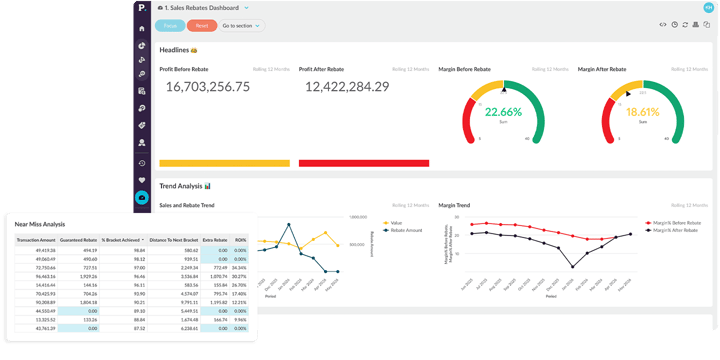Toggle Margin% After Rebate legend entry

tap(672, 230)
